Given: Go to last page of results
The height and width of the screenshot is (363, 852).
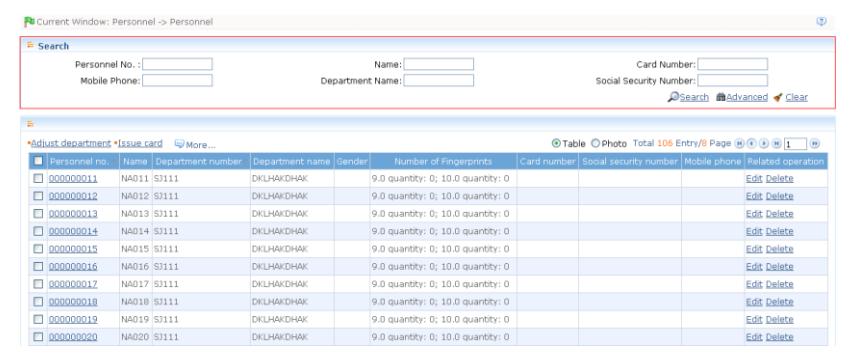Looking at the screenshot, I should (x=776, y=143).
